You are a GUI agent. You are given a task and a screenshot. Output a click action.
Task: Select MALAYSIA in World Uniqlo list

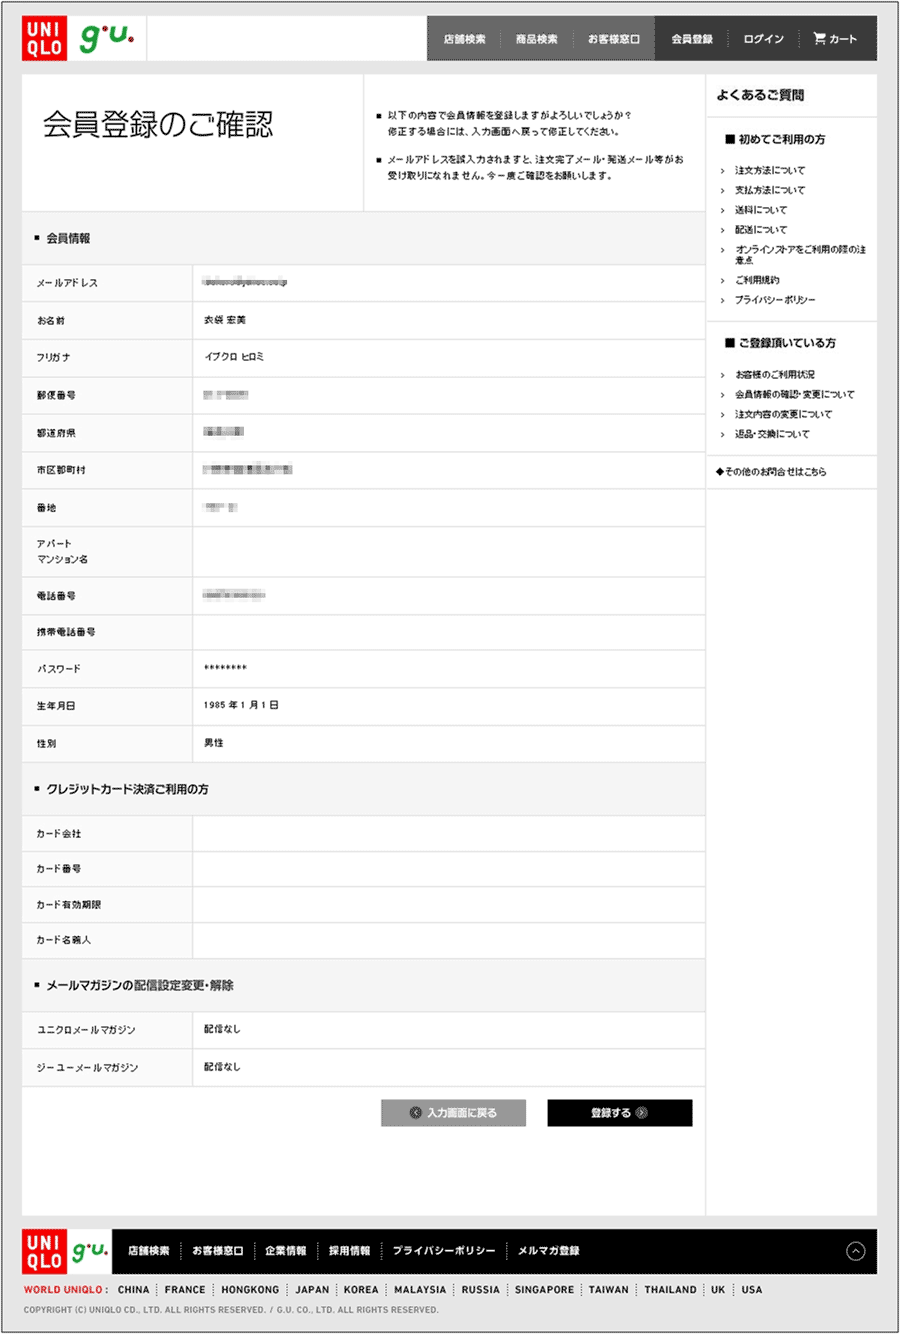point(420,1290)
